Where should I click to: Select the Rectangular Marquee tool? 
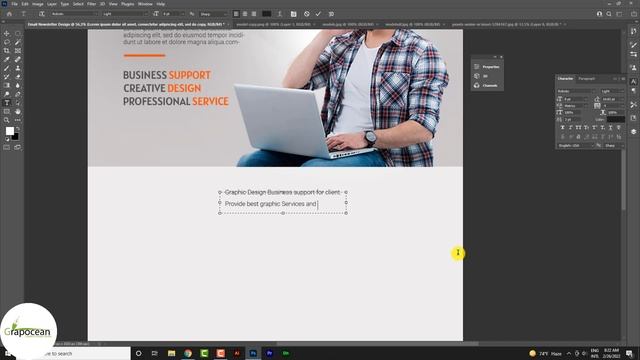click(x=18, y=33)
